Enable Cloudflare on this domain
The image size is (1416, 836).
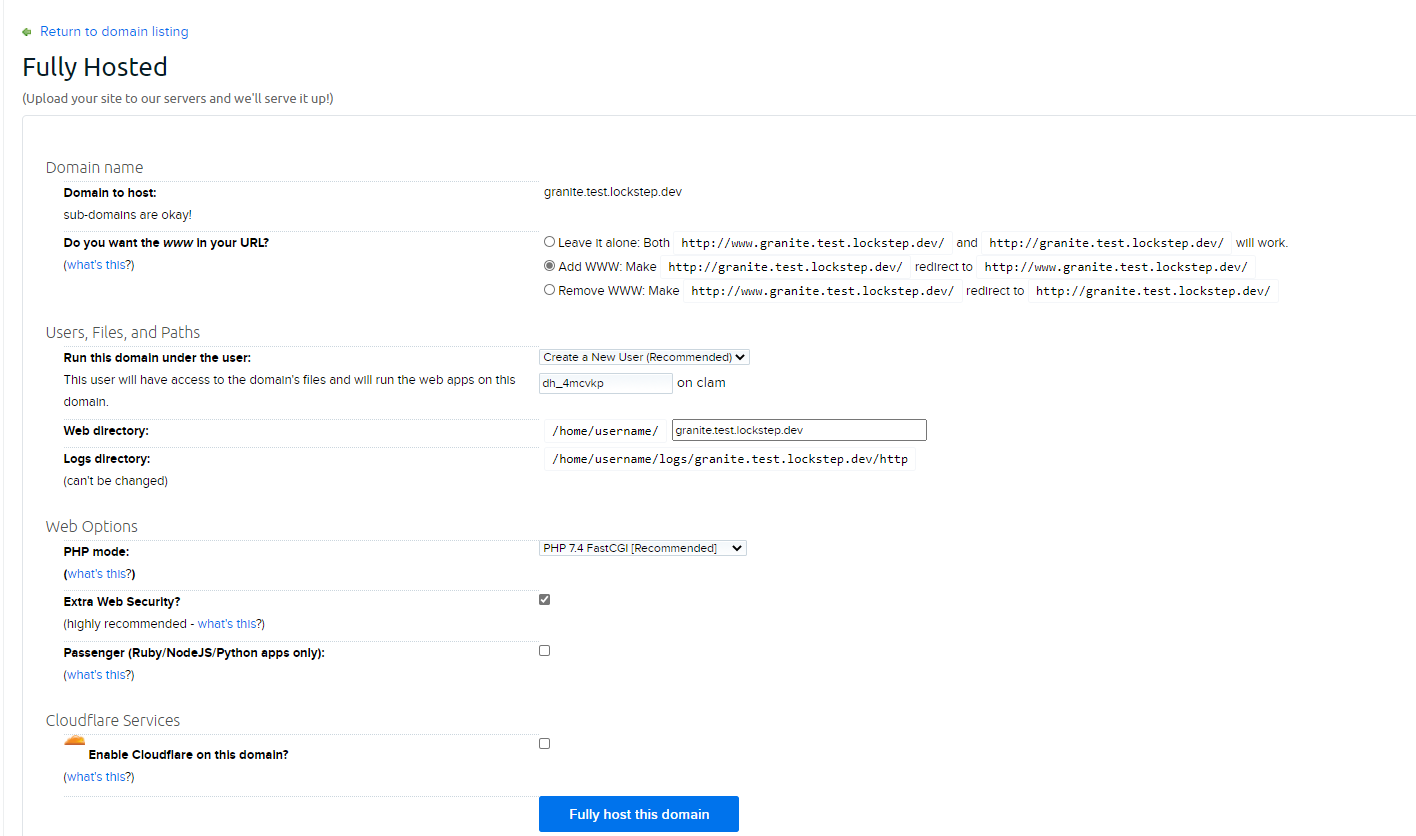[544, 743]
